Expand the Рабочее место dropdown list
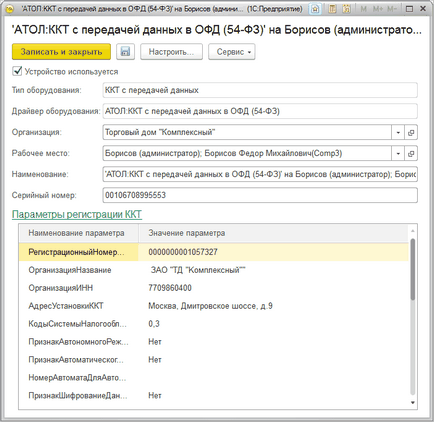The height and width of the screenshot is (422, 434). (x=398, y=154)
